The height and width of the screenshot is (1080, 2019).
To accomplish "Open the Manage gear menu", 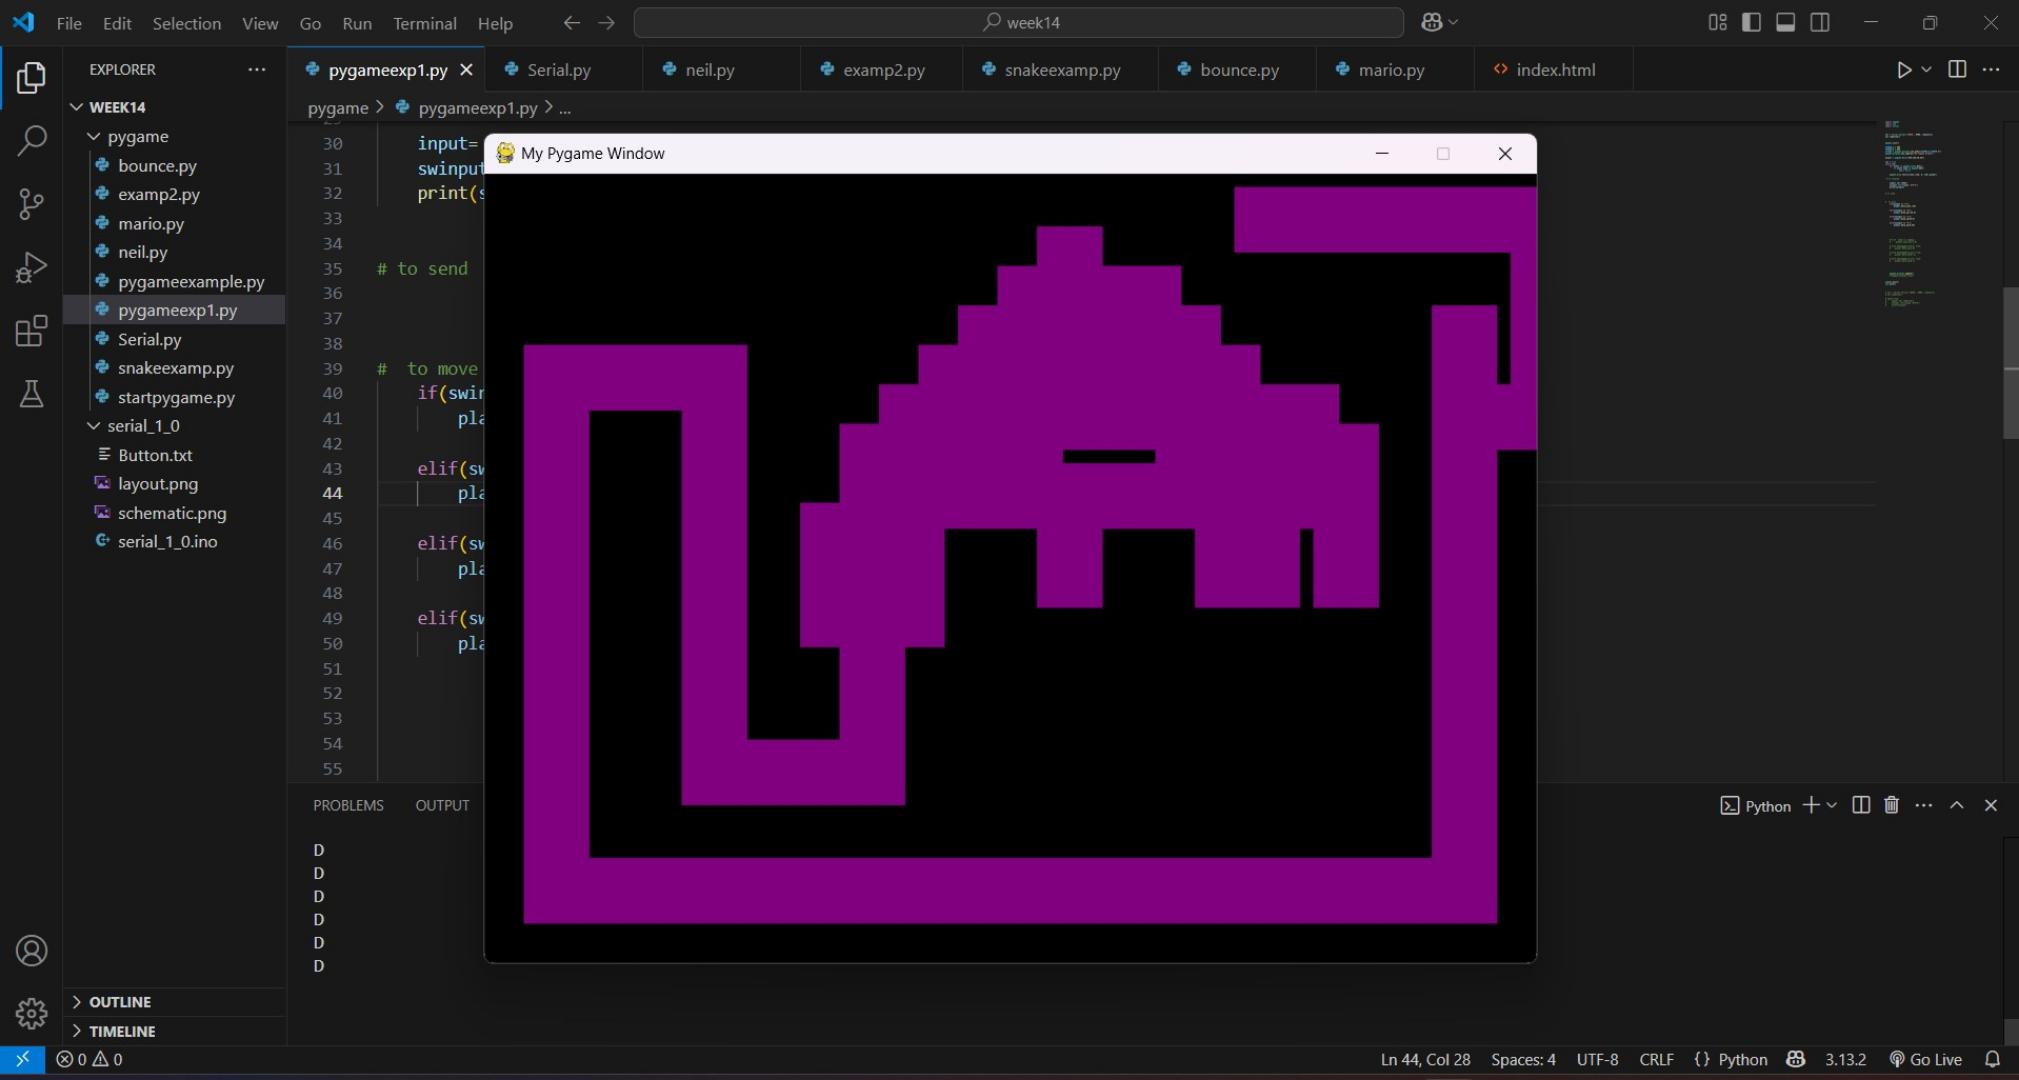I will [x=31, y=1013].
